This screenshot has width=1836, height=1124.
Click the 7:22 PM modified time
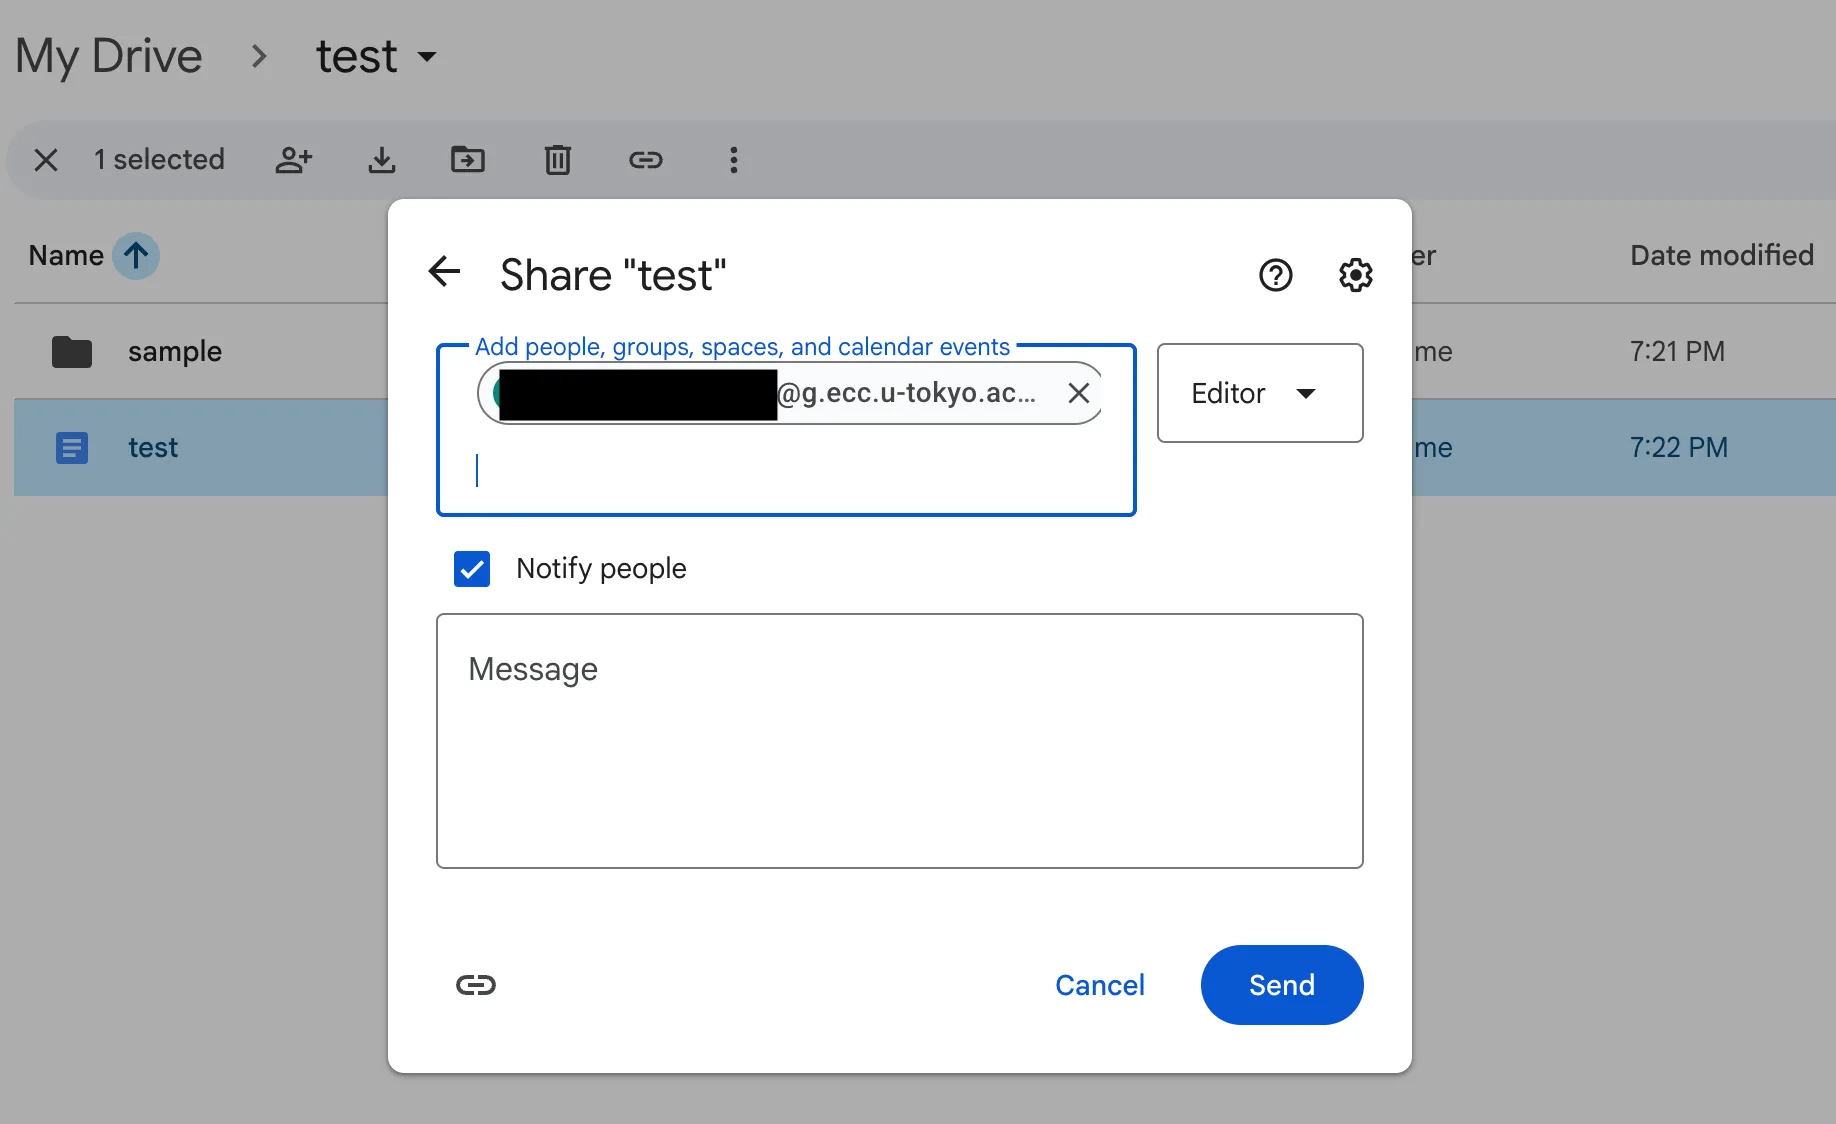coord(1679,448)
